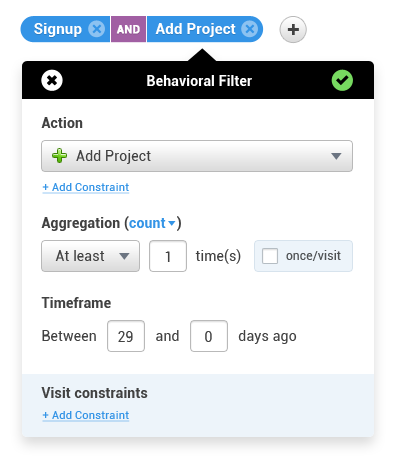
Task: Remove the Add Project filter chip
Action: pyautogui.click(x=250, y=29)
